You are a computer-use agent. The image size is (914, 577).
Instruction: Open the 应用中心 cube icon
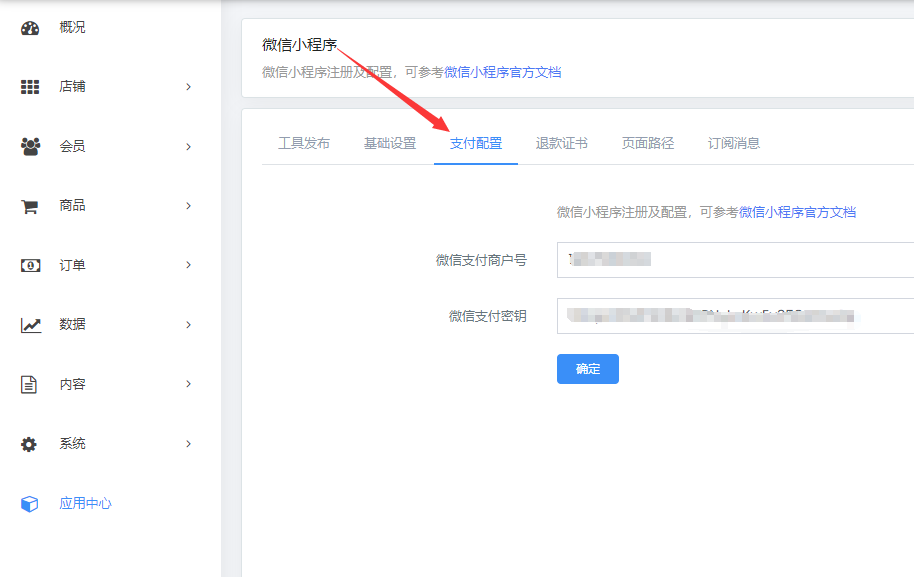[x=29, y=504]
